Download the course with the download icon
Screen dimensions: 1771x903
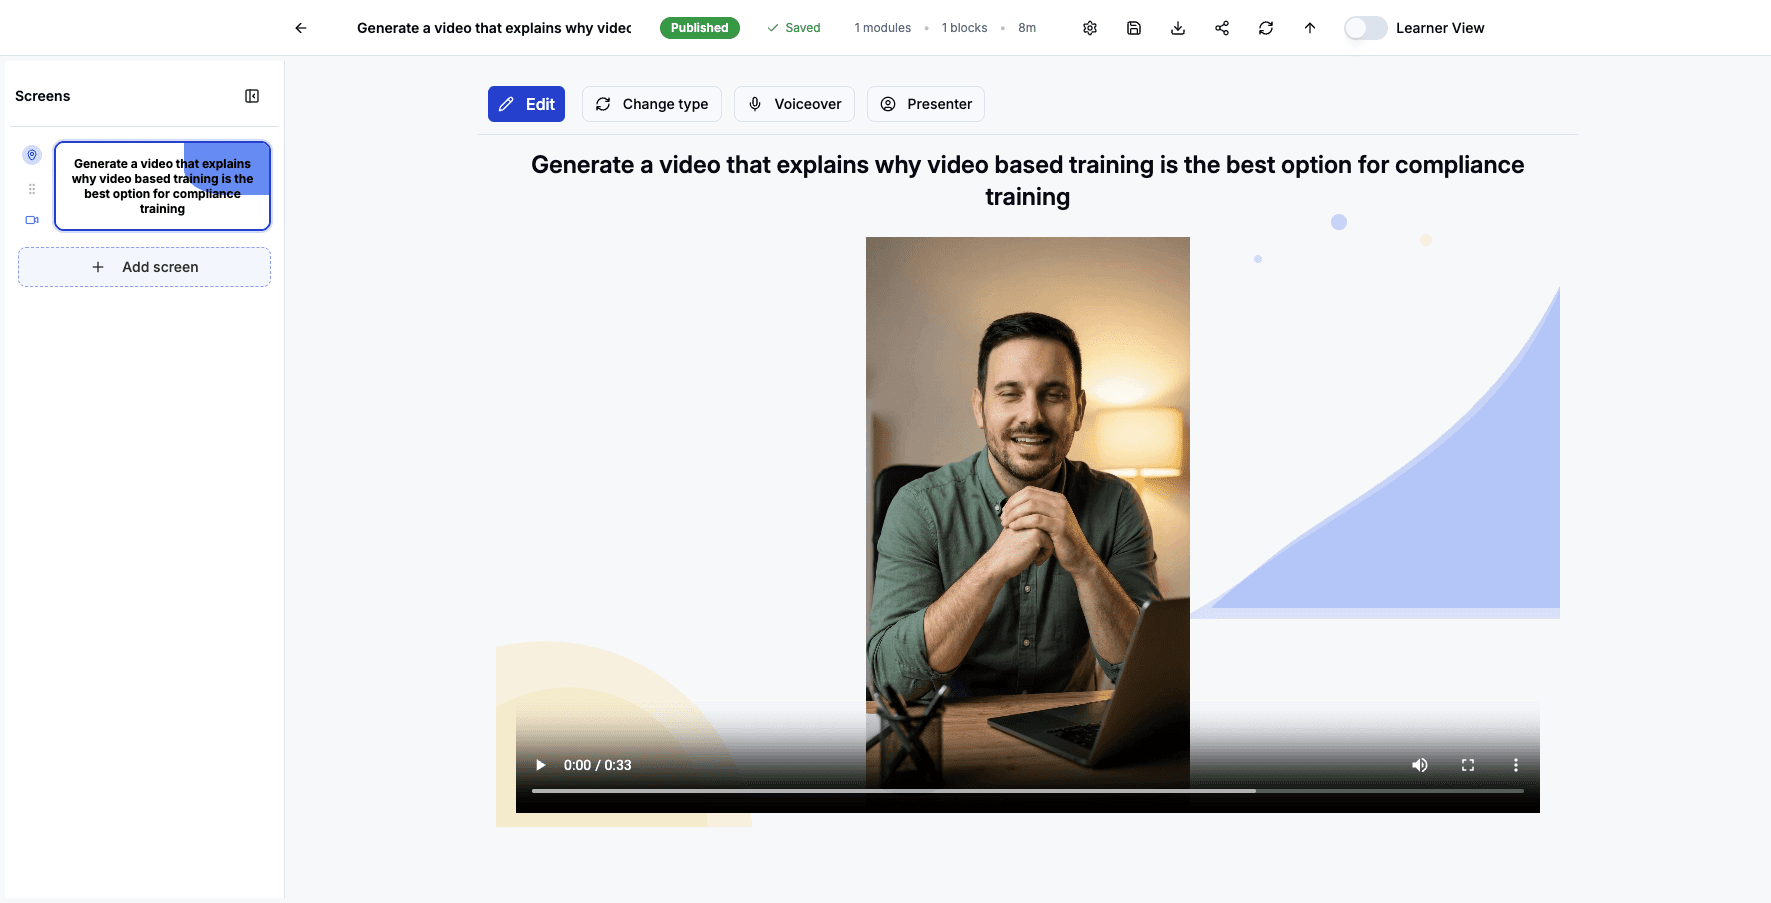[x=1177, y=27]
